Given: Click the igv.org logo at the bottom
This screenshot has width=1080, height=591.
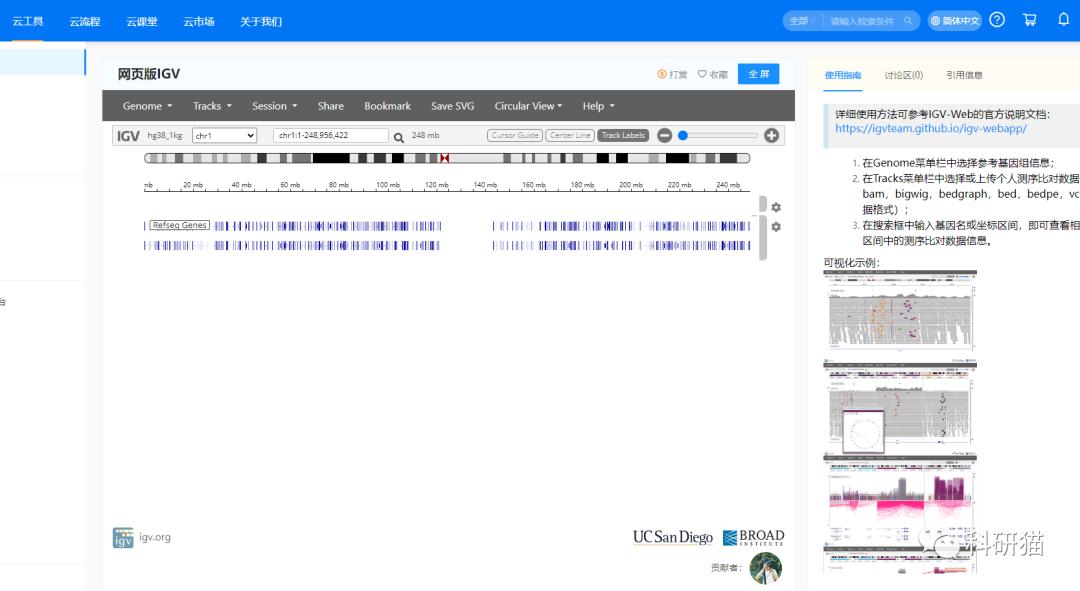Looking at the screenshot, I should point(123,537).
